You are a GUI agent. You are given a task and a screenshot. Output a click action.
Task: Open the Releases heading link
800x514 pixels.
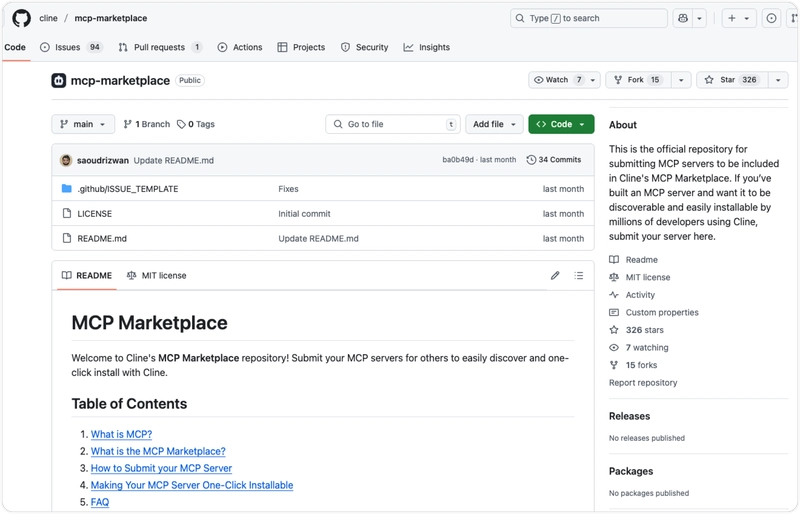pyautogui.click(x=630, y=416)
